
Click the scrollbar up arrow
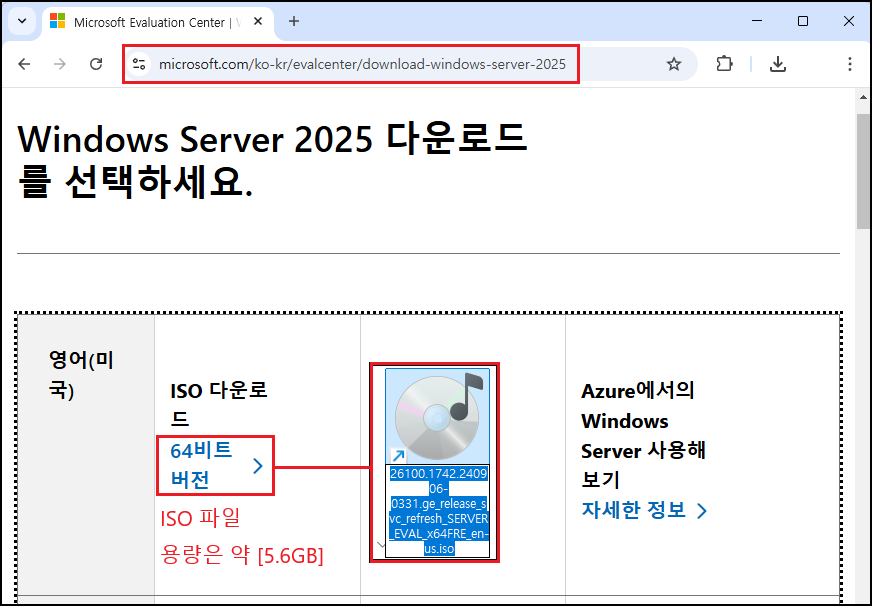(x=863, y=97)
